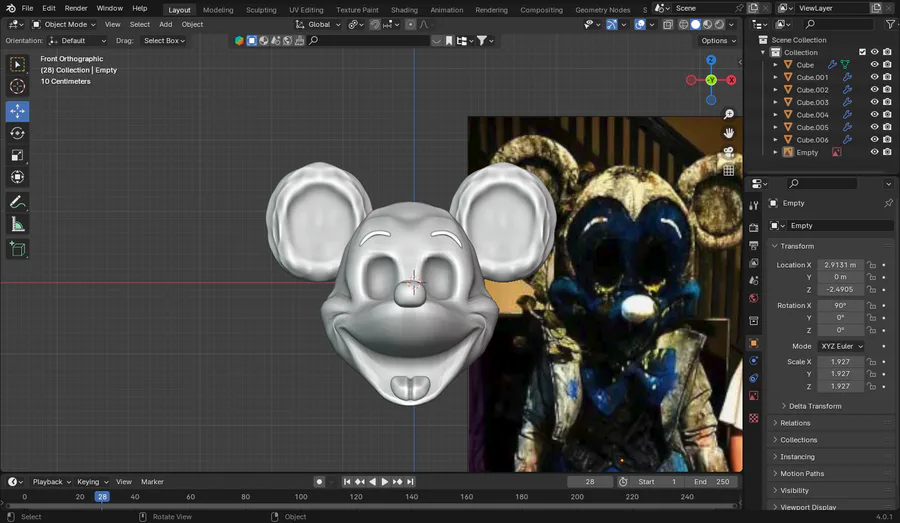Open the Render properties tab
The width and height of the screenshot is (900, 523).
pos(754,228)
